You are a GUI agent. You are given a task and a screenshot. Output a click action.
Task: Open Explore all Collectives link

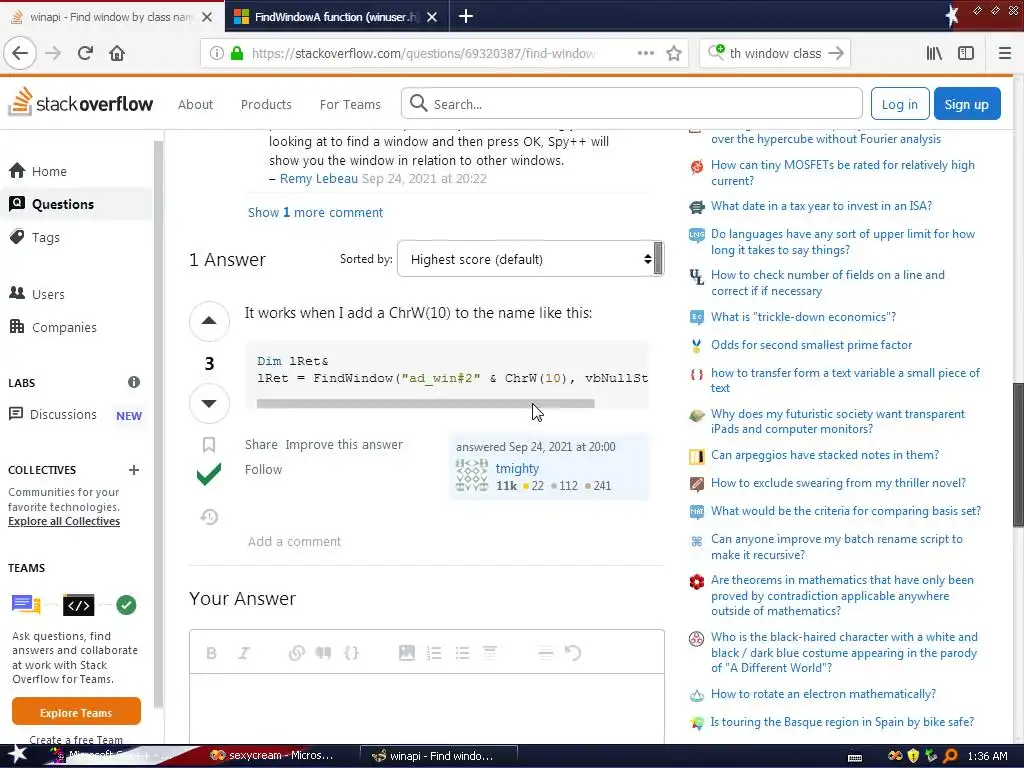64,521
